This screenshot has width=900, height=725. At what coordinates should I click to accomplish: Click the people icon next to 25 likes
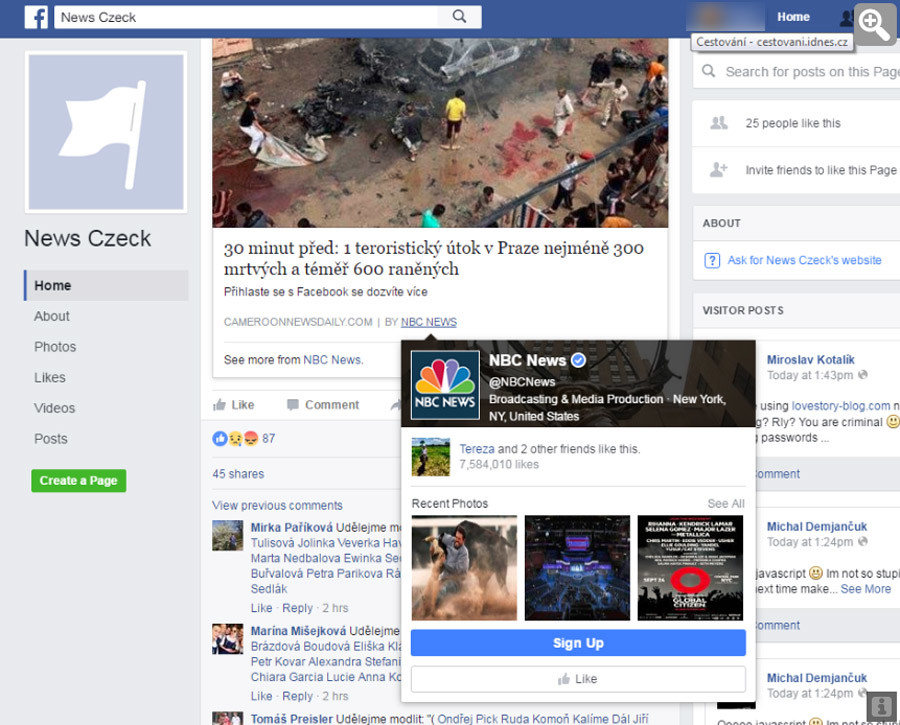coord(719,123)
